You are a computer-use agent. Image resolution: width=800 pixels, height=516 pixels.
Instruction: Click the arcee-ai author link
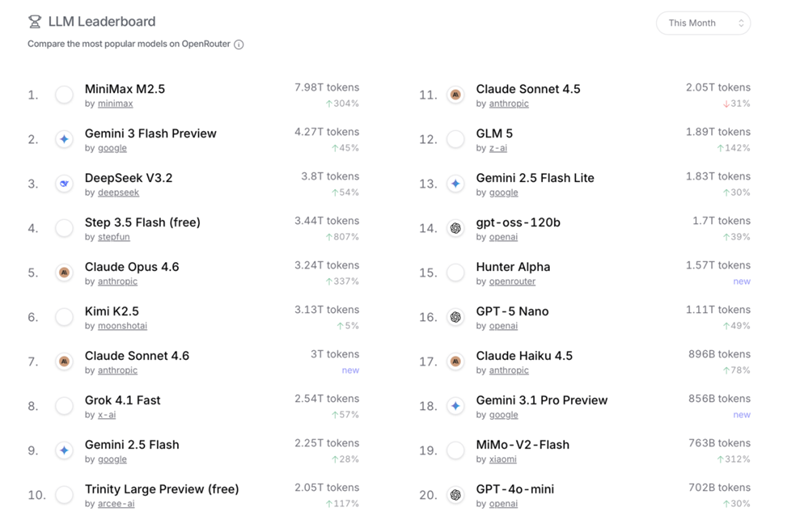[x=118, y=504]
